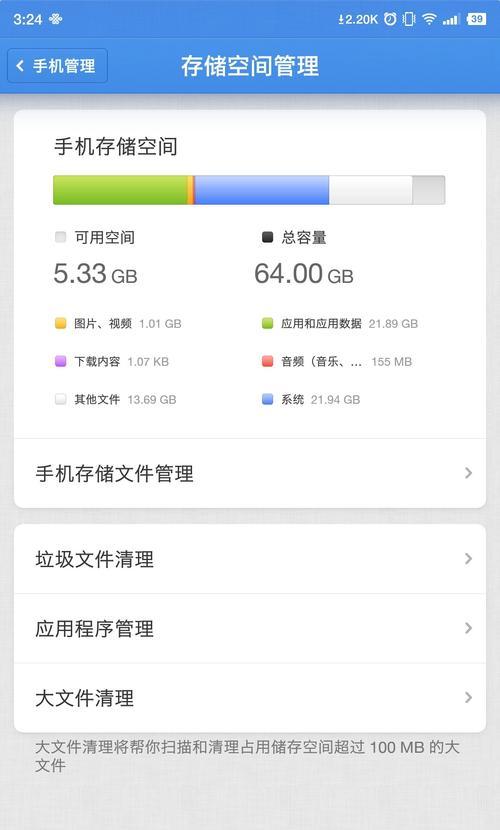Tap the green 应用和应用数据 legend square
The width and height of the screenshot is (500, 830).
coord(267,323)
